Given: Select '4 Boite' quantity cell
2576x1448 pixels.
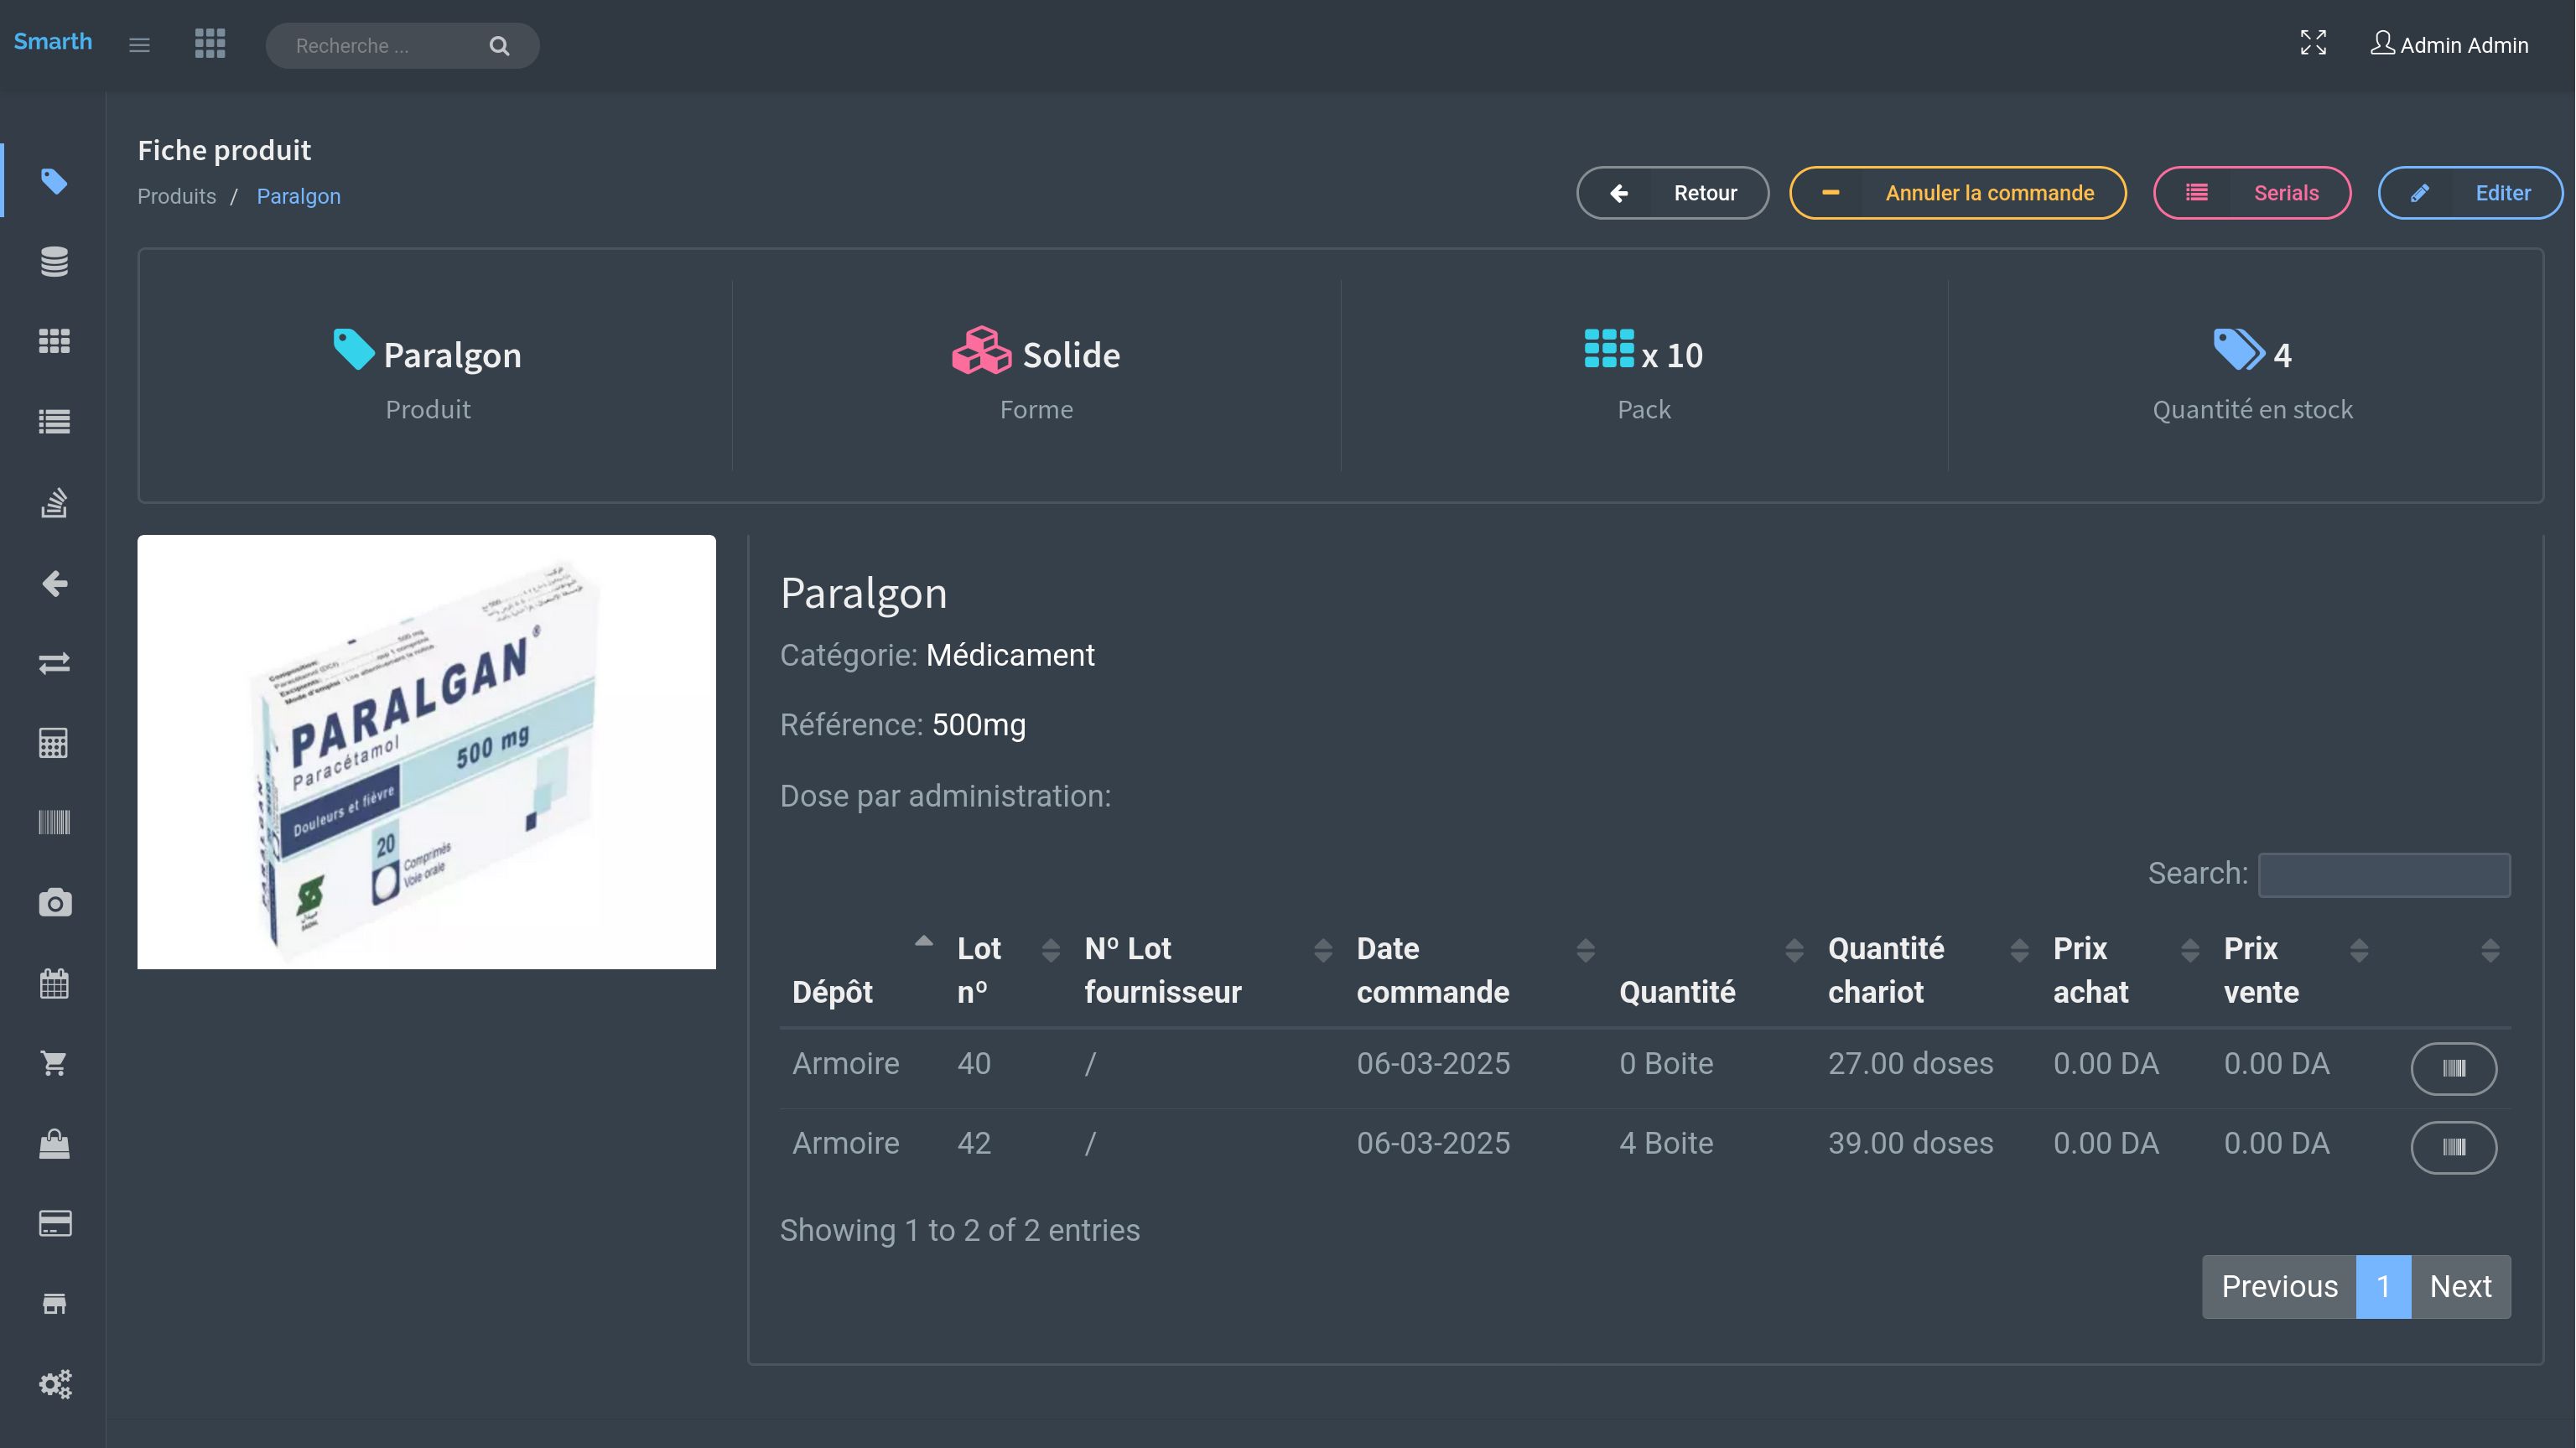Looking at the screenshot, I should 1666,1143.
